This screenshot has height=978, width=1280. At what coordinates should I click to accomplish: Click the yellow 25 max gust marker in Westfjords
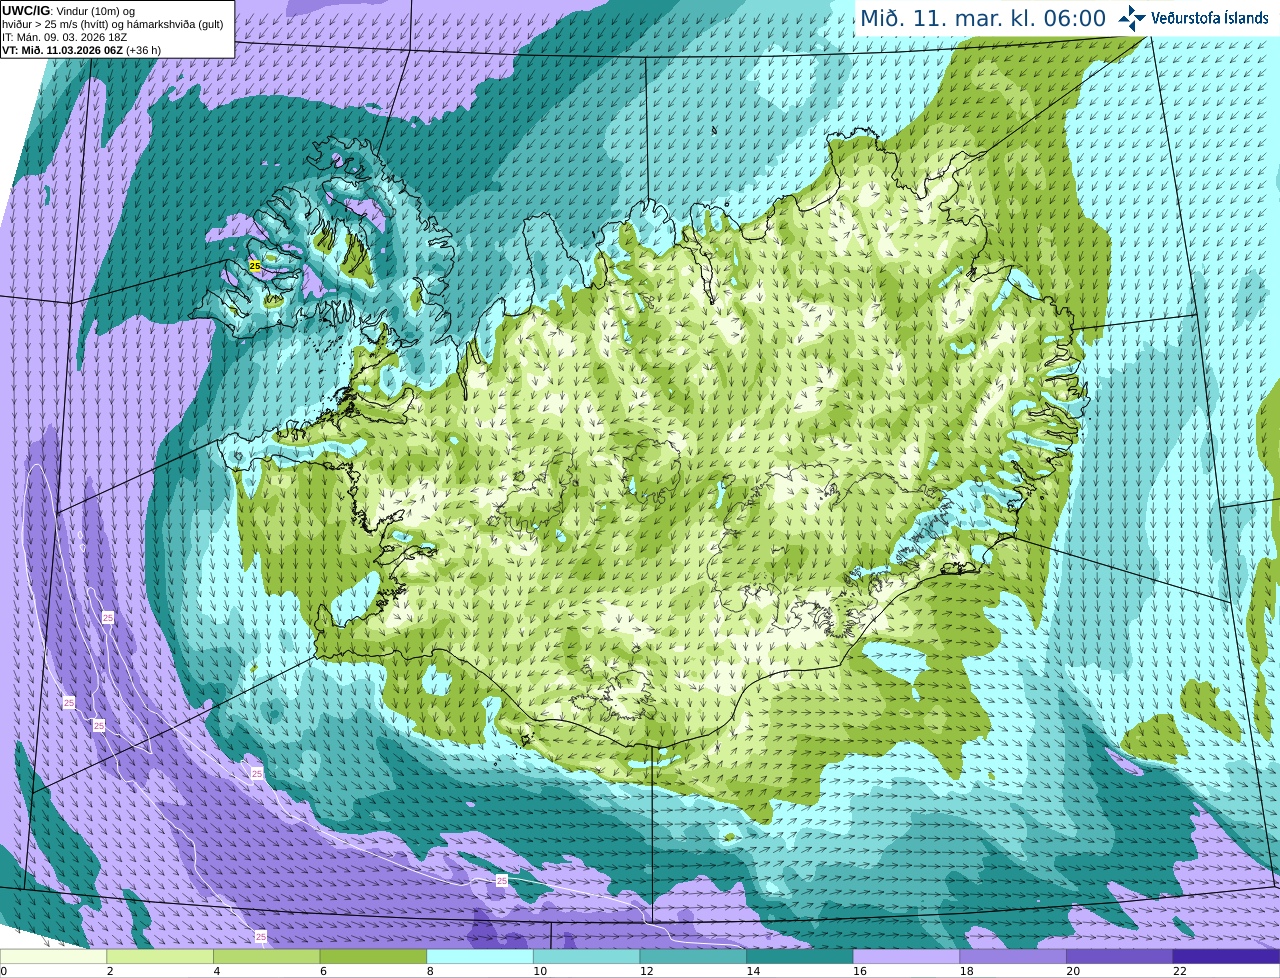point(255,266)
